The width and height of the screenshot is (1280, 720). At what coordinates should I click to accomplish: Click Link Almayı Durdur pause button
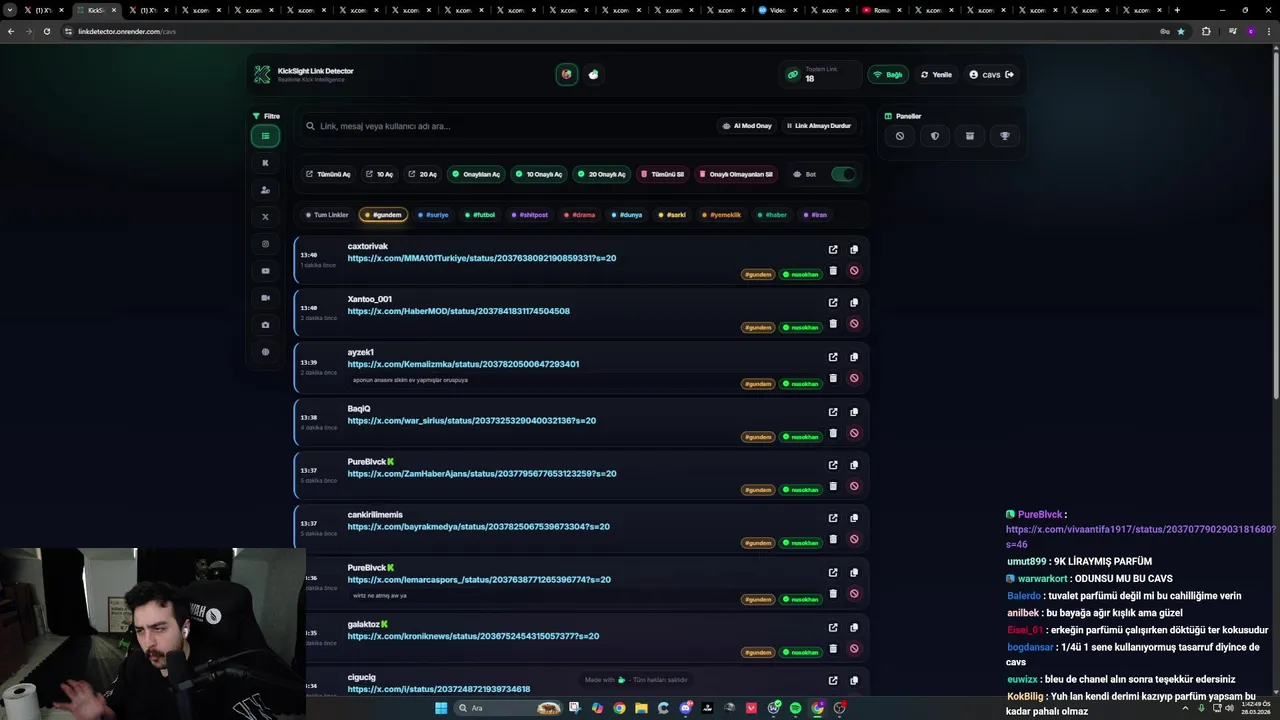818,126
